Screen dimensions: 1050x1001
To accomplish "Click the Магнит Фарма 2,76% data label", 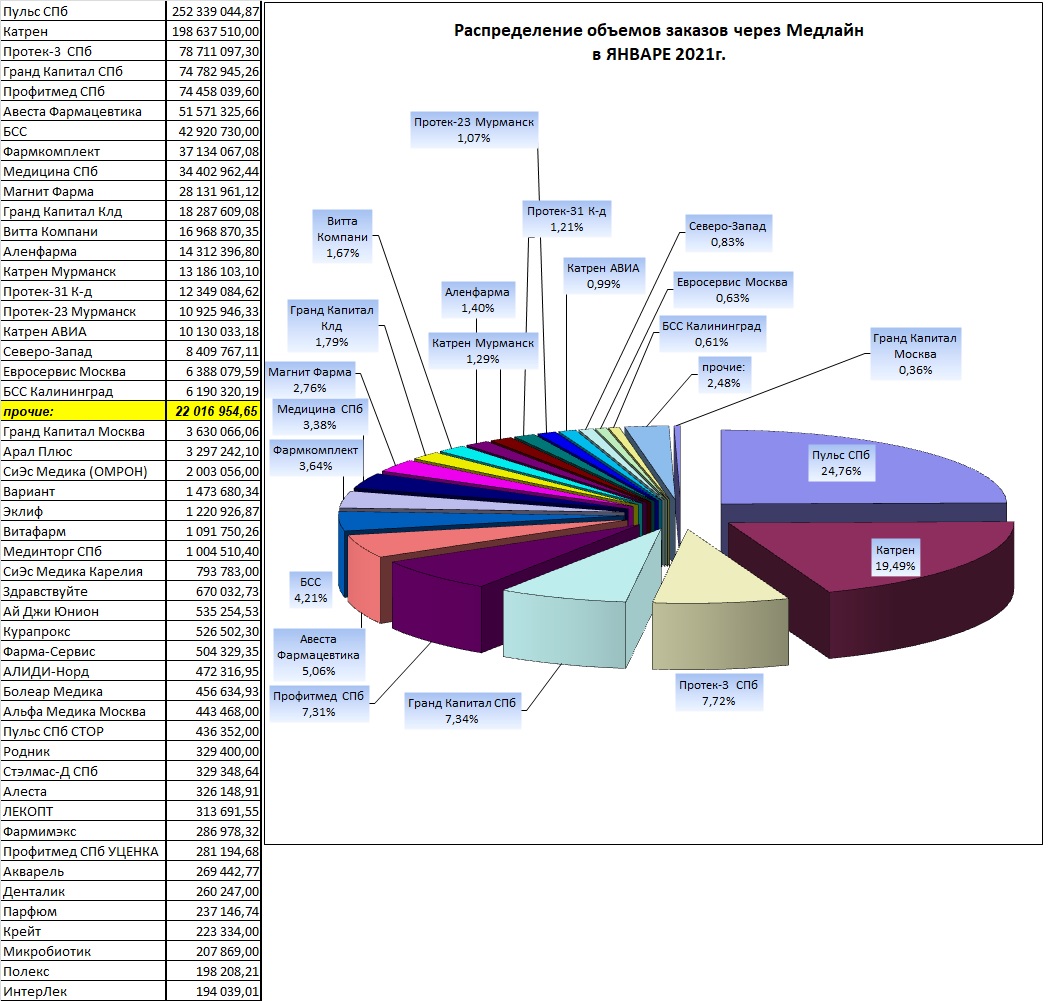I will [310, 380].
